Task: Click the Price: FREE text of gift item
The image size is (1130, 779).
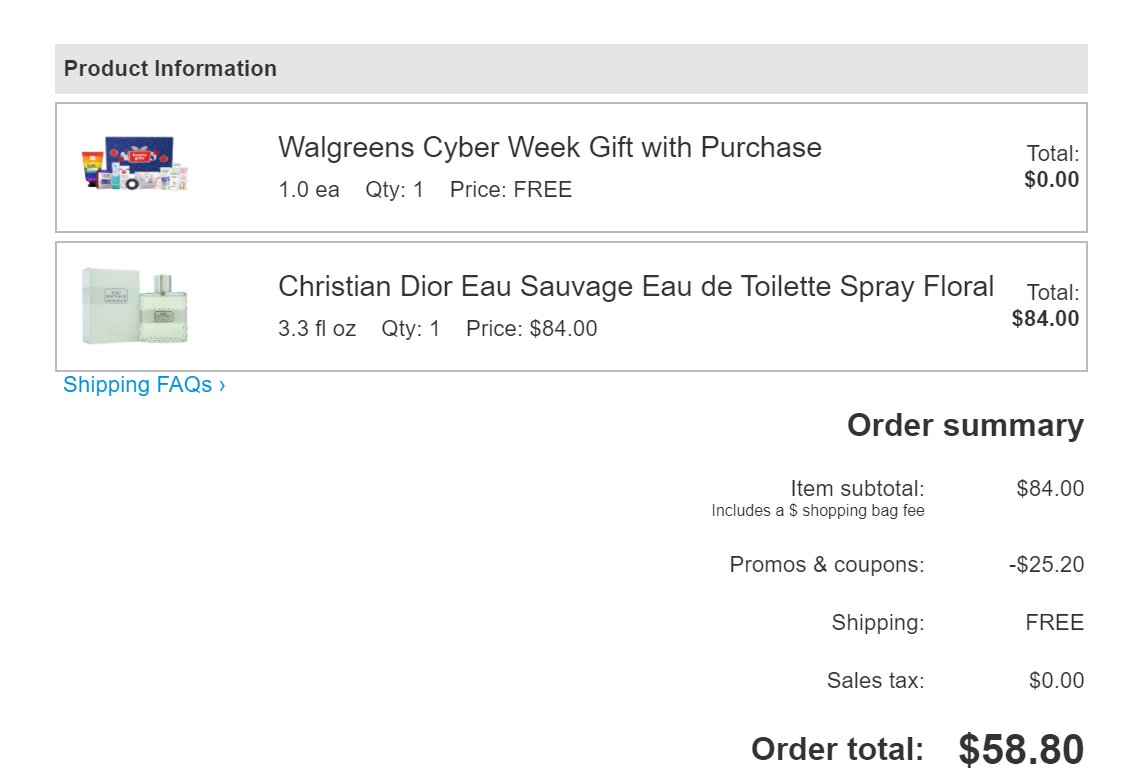Action: [510, 190]
